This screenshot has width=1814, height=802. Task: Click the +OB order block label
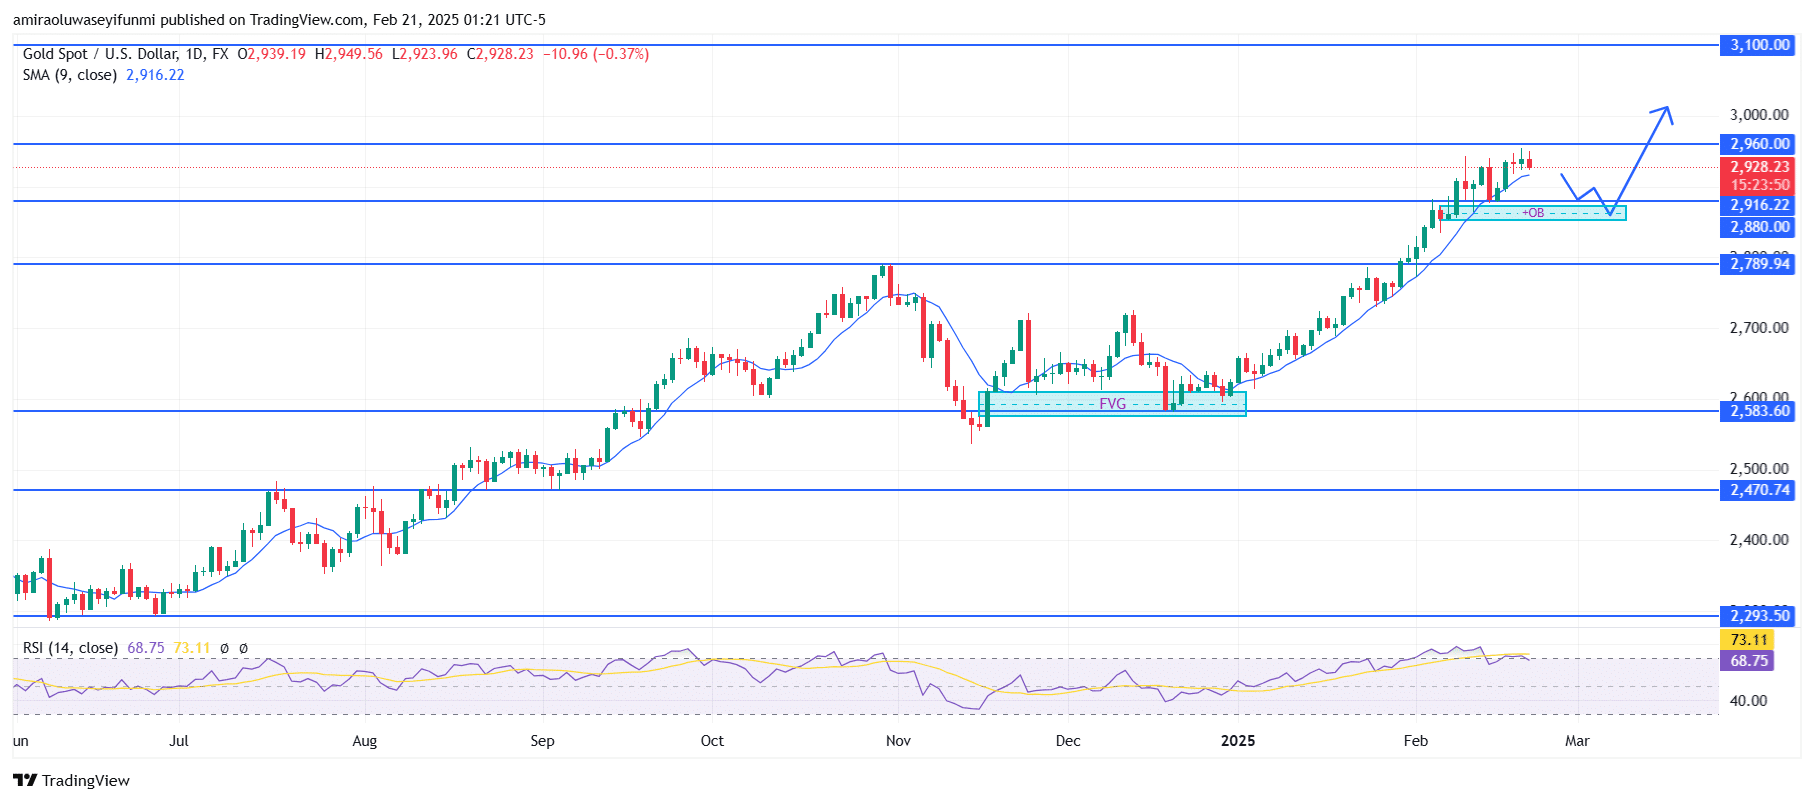(1533, 213)
